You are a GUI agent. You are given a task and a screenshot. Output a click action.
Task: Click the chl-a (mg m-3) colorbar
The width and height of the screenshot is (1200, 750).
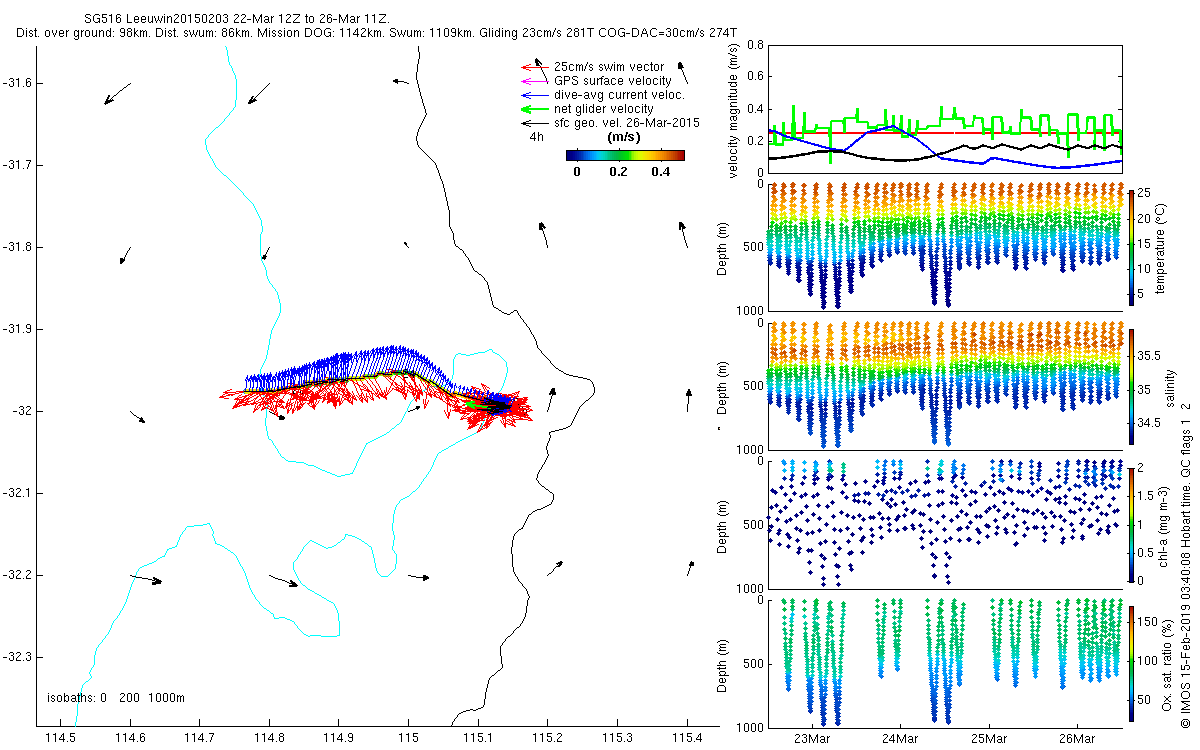point(1131,523)
